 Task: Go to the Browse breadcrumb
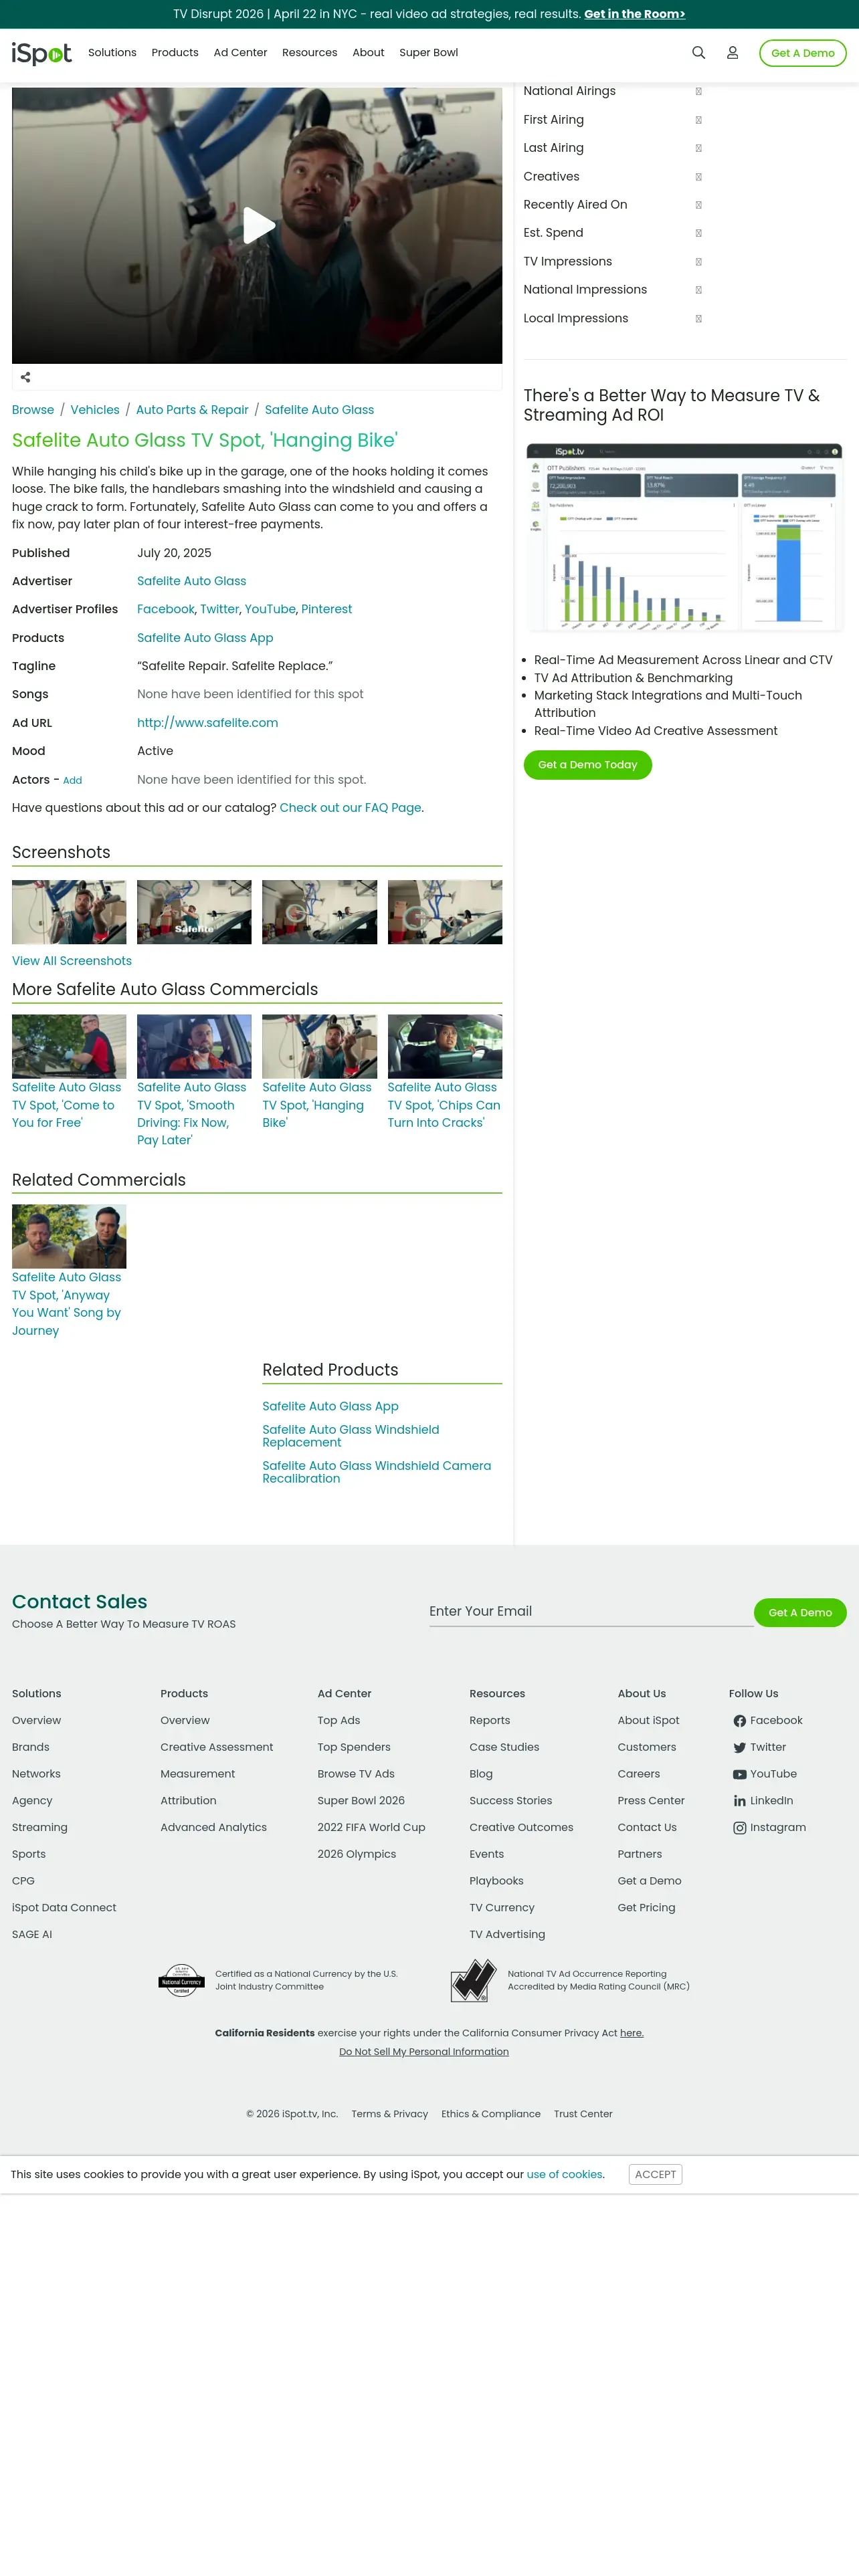(x=33, y=410)
